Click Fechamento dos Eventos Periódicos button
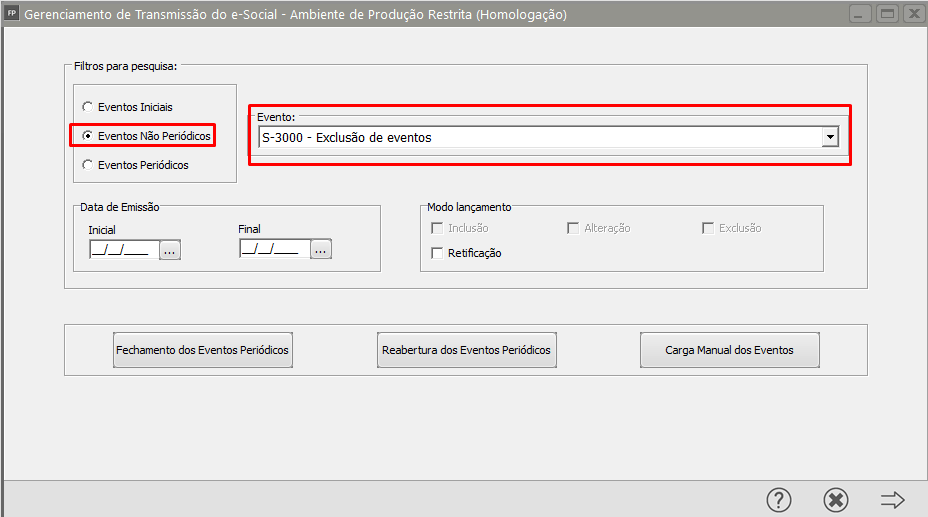Screen dimensions: 928x517 point(203,351)
